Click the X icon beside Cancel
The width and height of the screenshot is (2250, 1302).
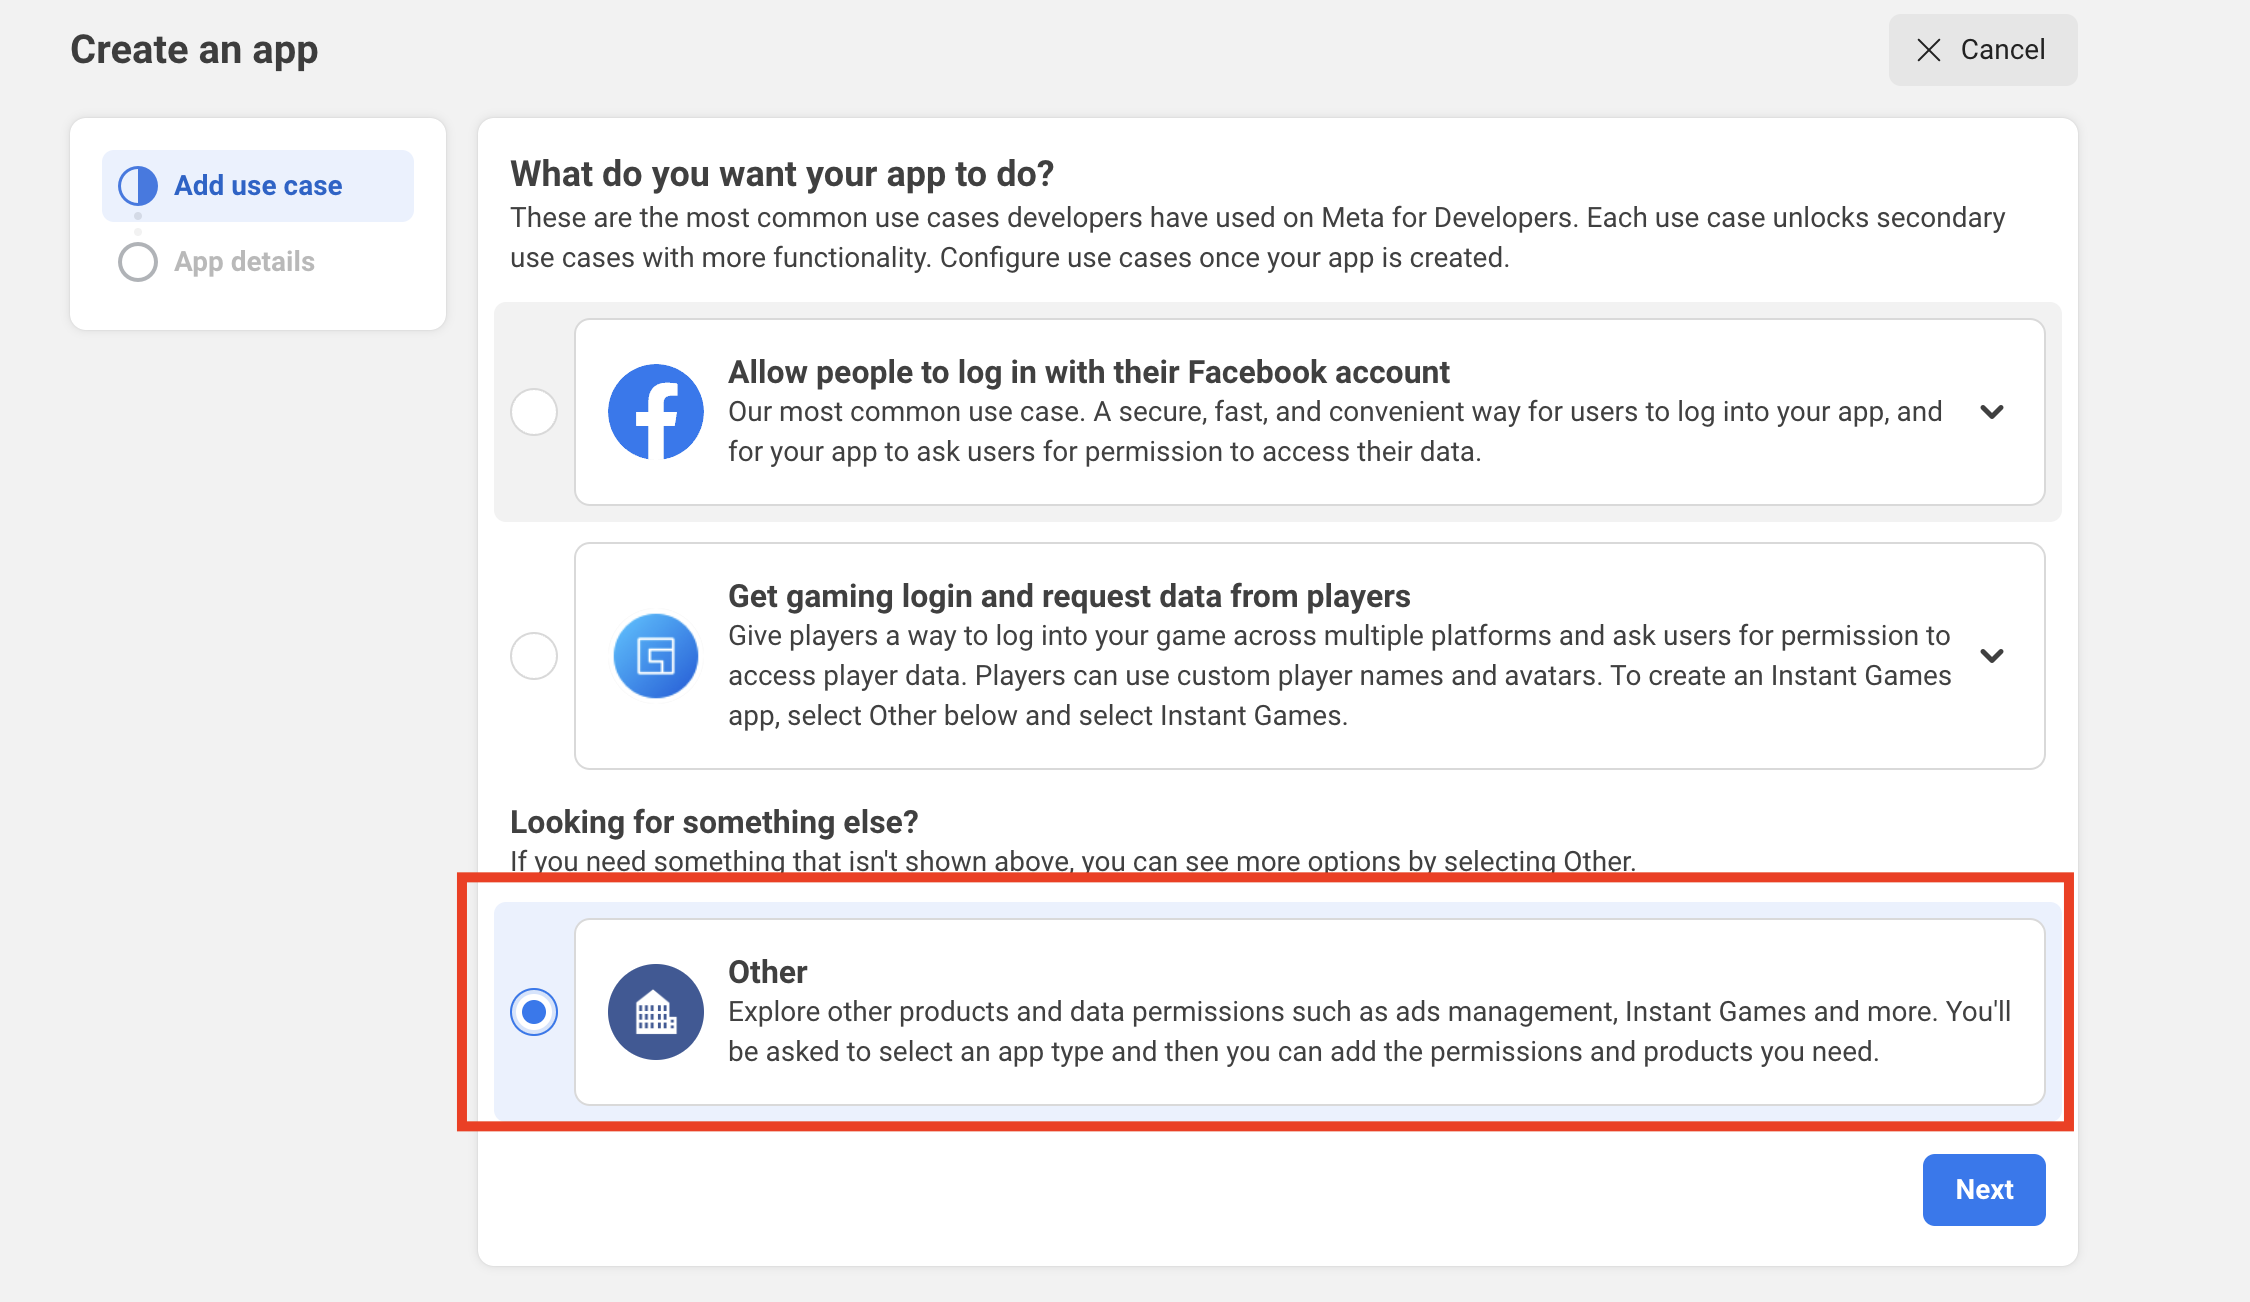1929,50
